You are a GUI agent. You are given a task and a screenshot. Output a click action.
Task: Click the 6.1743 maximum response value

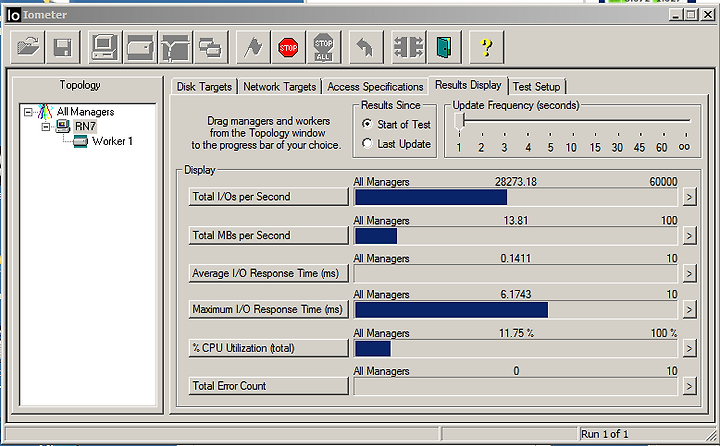516,294
